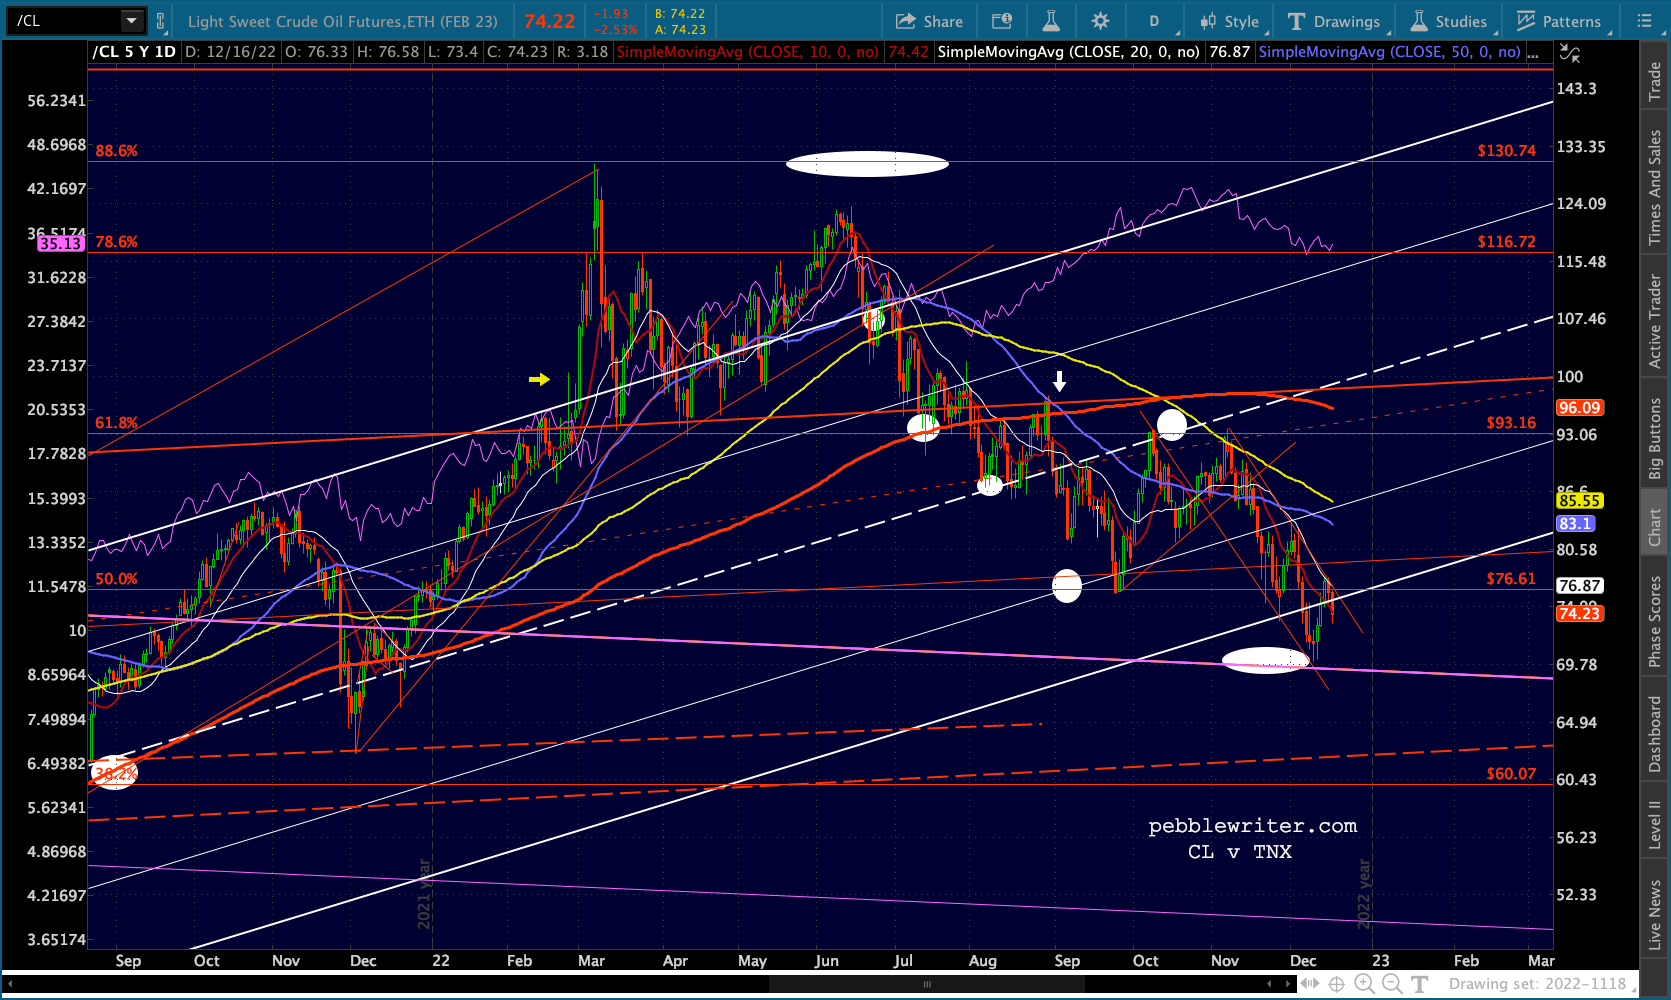Click the zoom out magnifier icon
The height and width of the screenshot is (1000, 1671).
[1391, 985]
